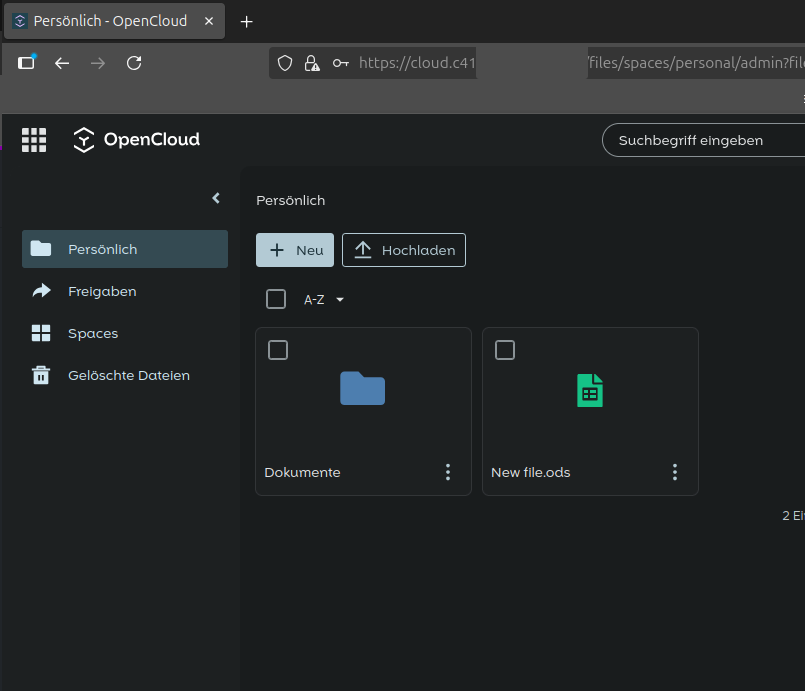Toggle the select all files checkbox

tap(276, 299)
